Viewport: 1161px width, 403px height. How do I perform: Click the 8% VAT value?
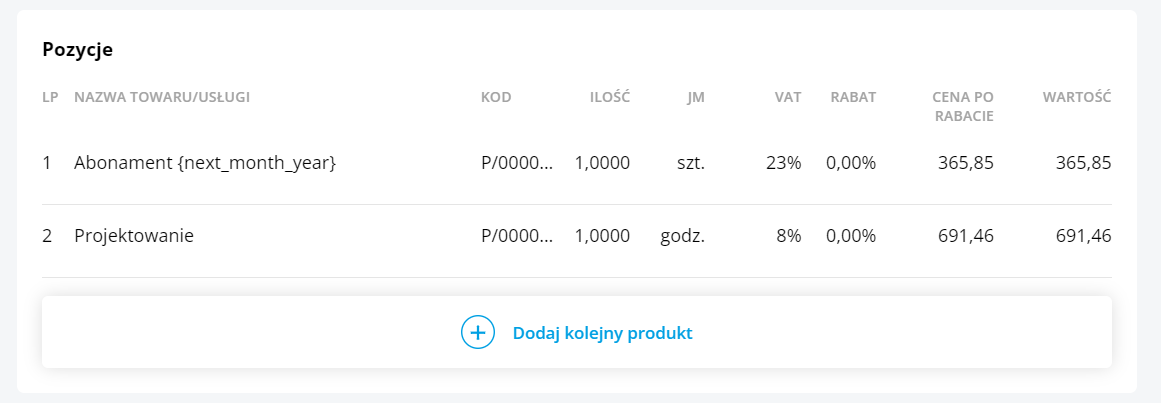pos(788,236)
